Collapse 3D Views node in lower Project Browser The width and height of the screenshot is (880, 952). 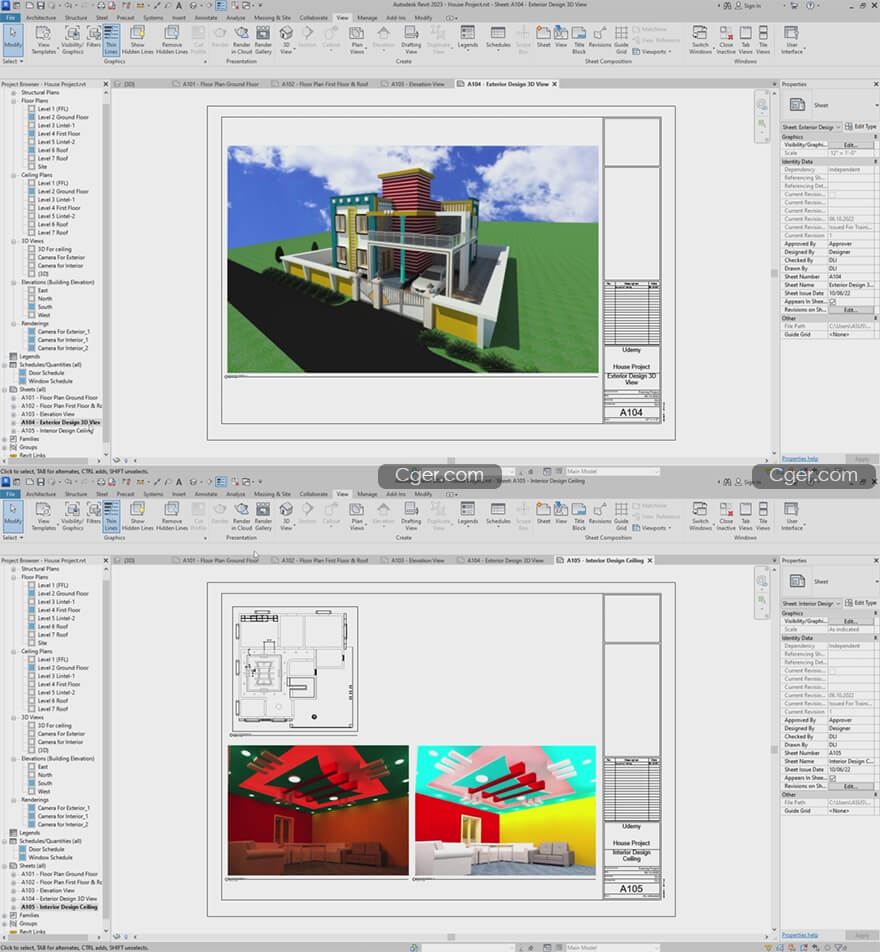(x=13, y=718)
